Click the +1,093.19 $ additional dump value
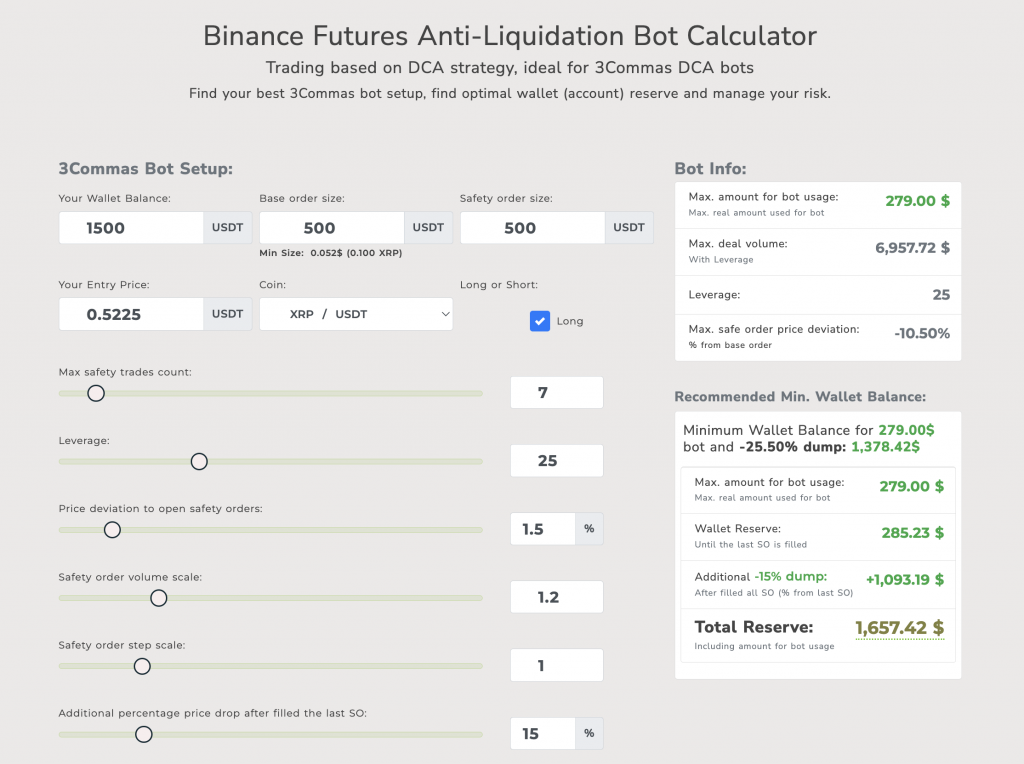The height and width of the screenshot is (764, 1024). (905, 580)
